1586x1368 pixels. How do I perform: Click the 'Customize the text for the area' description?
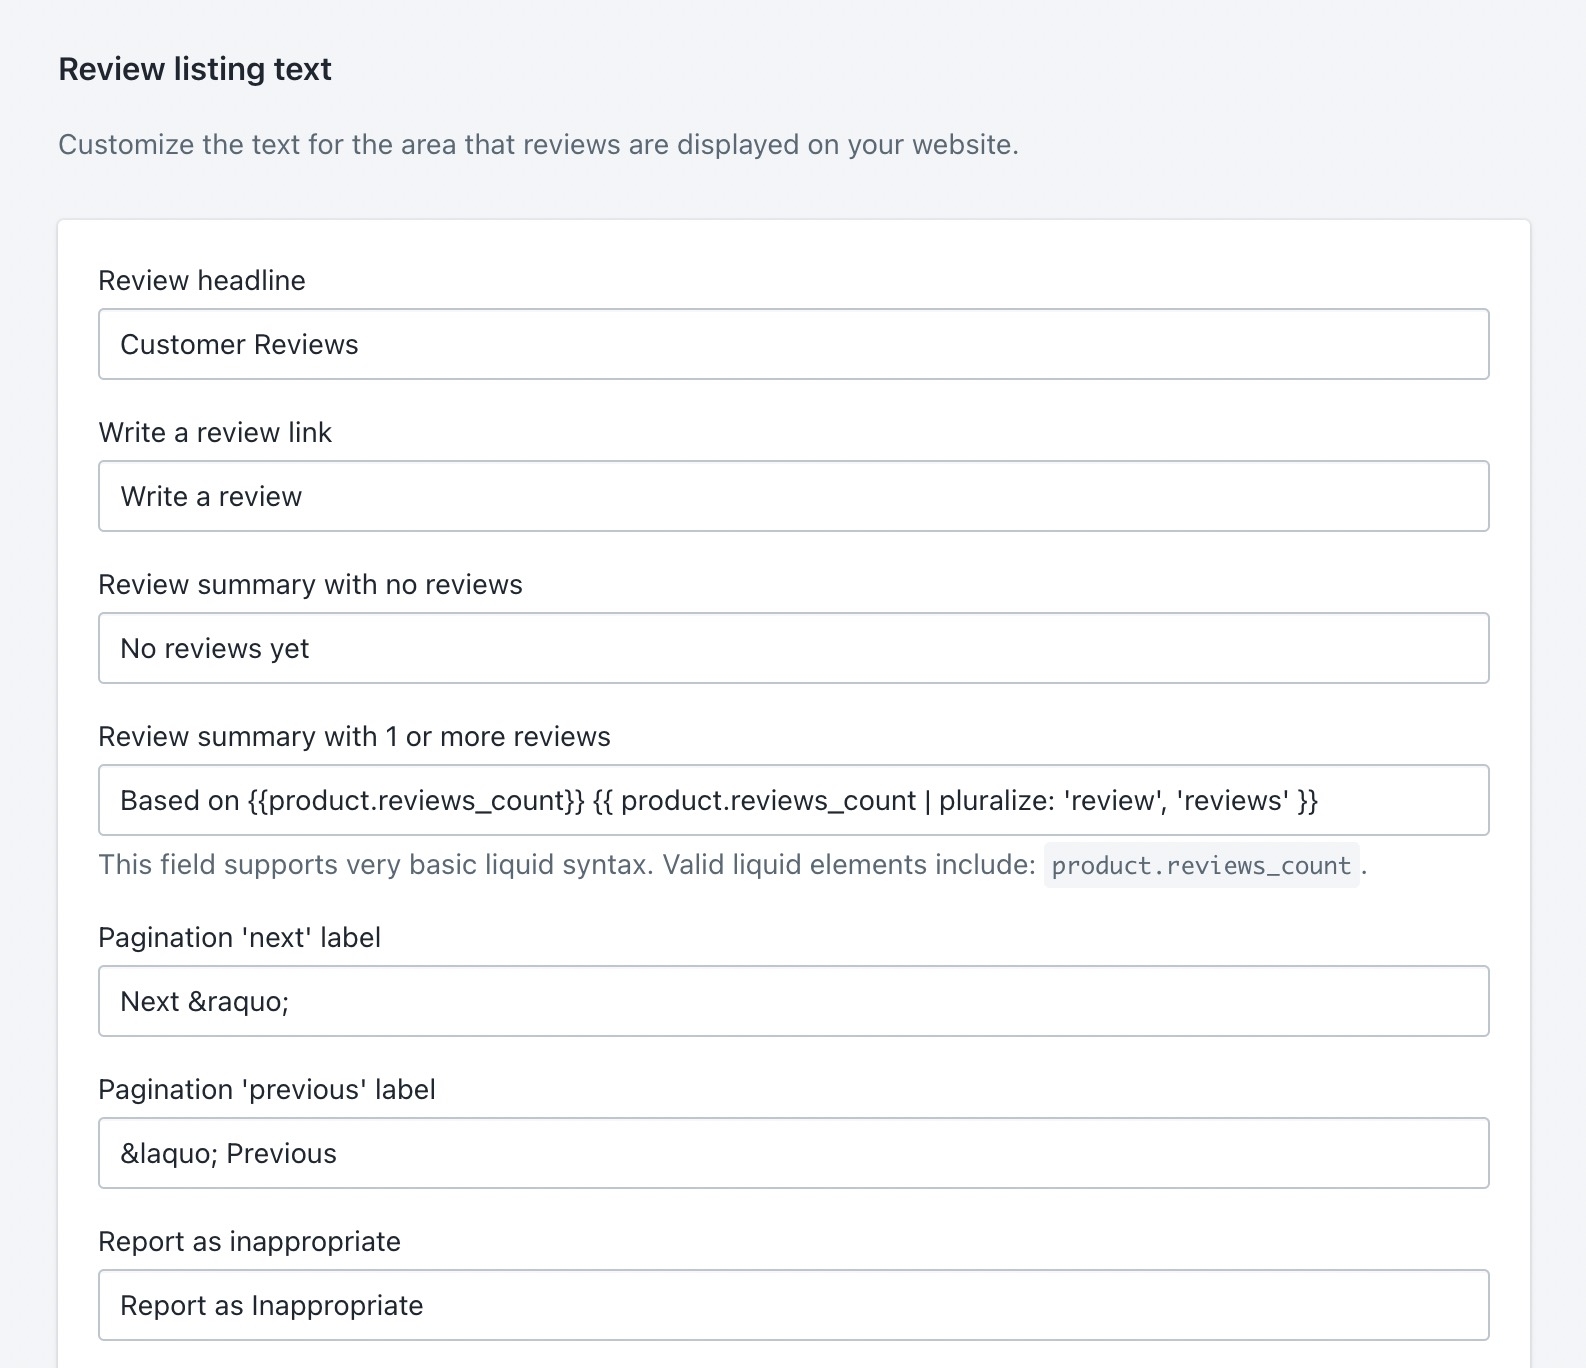(x=538, y=145)
